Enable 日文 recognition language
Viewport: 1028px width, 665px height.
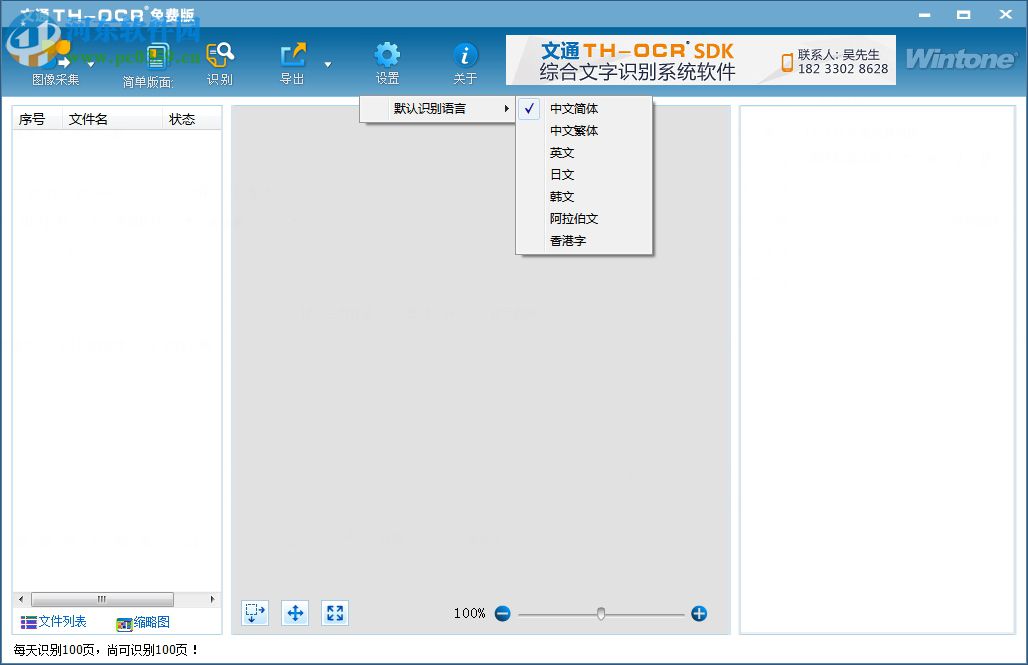[x=561, y=174]
